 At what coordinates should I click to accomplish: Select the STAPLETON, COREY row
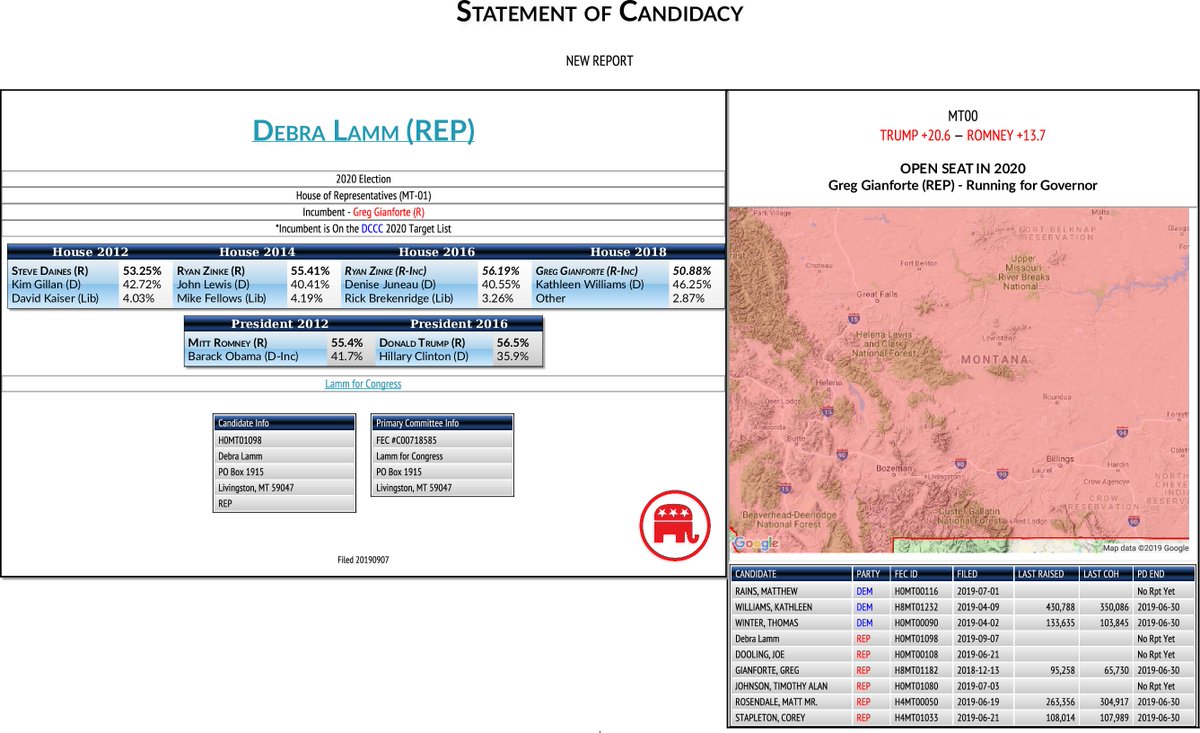(963, 717)
